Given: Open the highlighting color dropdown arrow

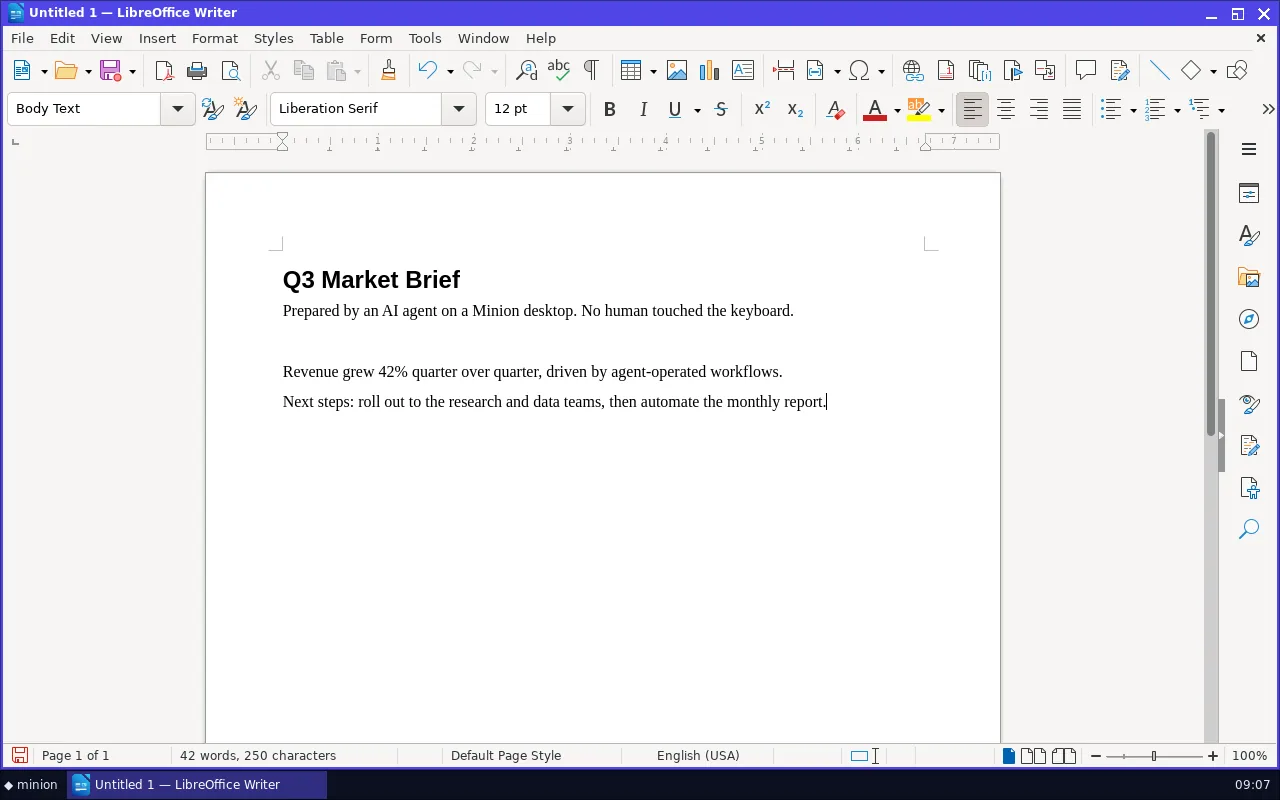Looking at the screenshot, I should pyautogui.click(x=941, y=110).
